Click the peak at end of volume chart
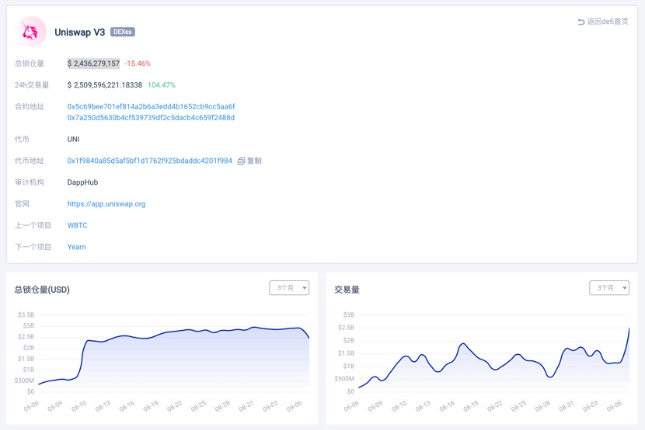 (x=629, y=329)
